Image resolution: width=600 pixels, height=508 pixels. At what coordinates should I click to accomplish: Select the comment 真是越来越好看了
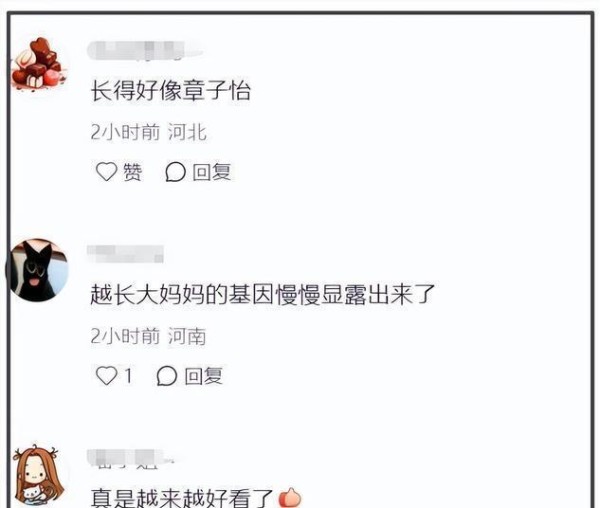pyautogui.click(x=182, y=498)
